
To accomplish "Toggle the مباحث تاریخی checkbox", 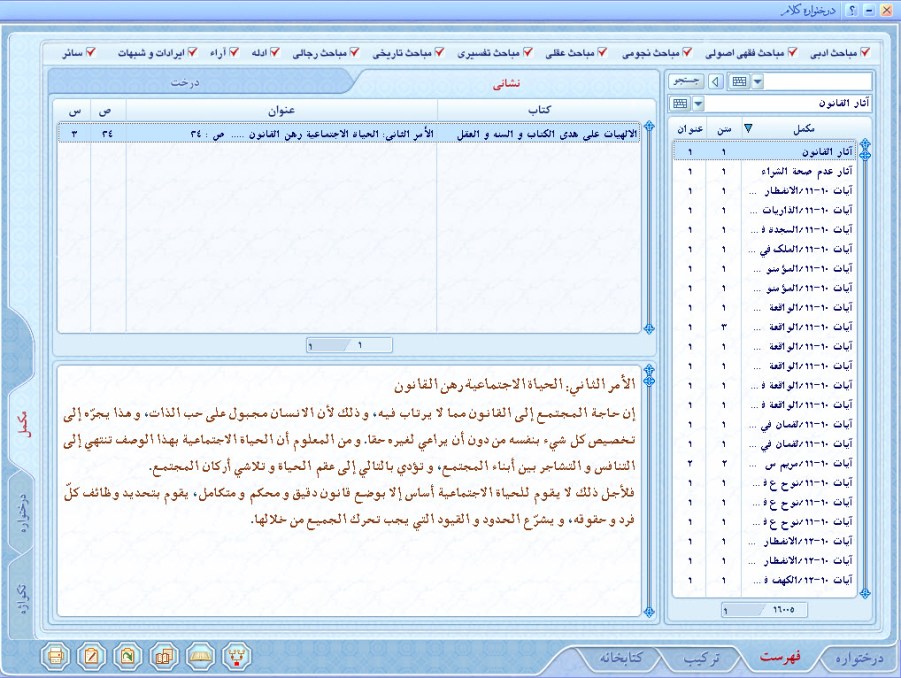I will point(438,52).
